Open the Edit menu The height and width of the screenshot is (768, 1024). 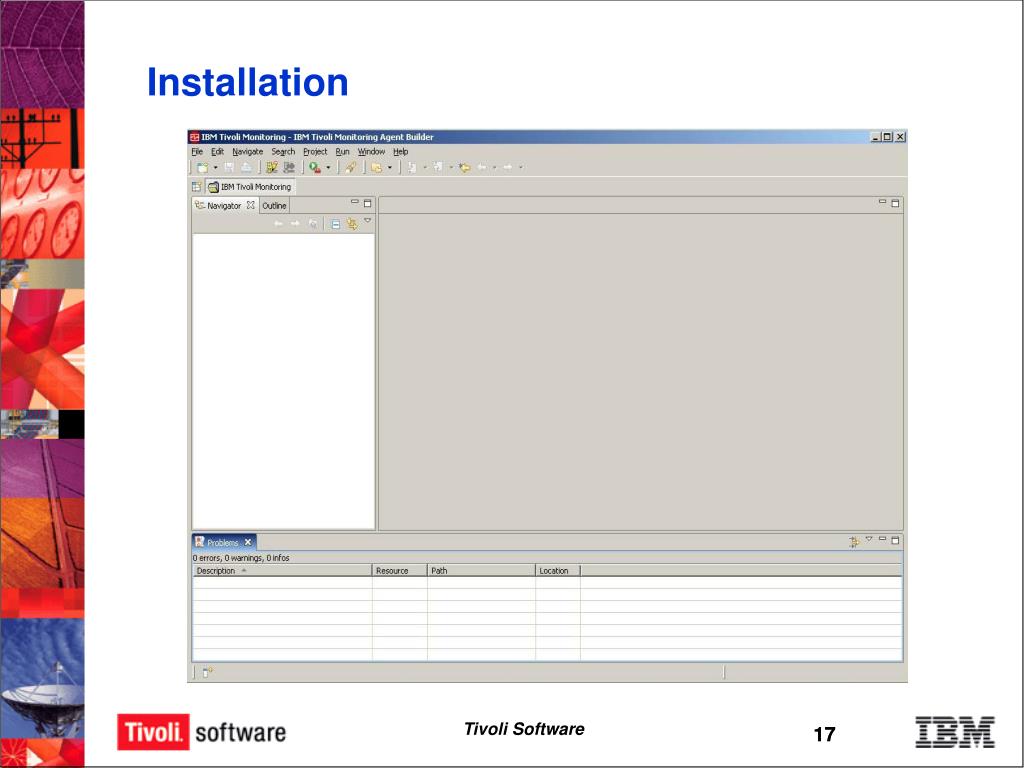217,152
